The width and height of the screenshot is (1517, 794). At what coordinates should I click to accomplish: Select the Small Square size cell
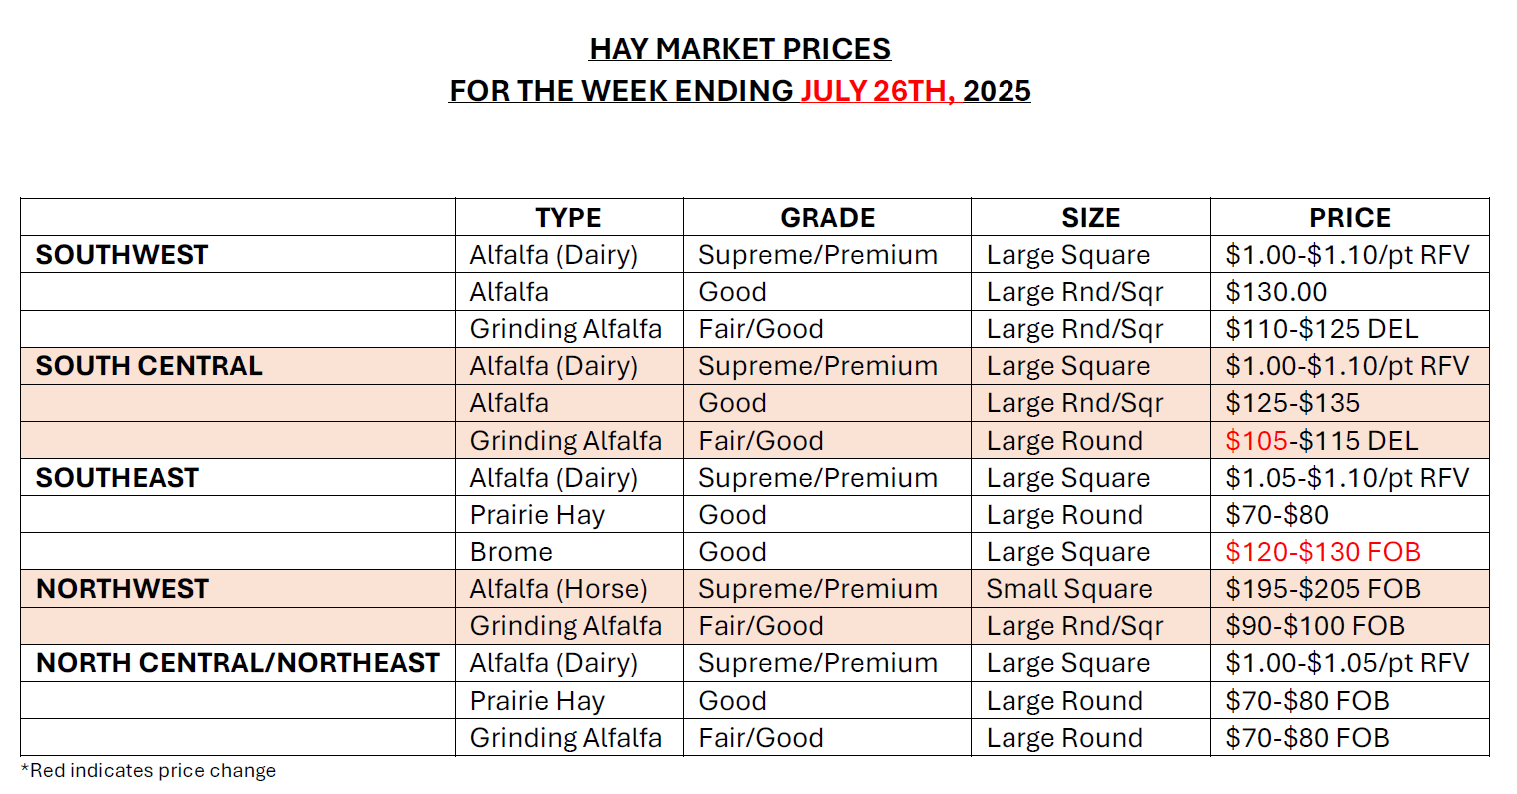tap(1069, 589)
